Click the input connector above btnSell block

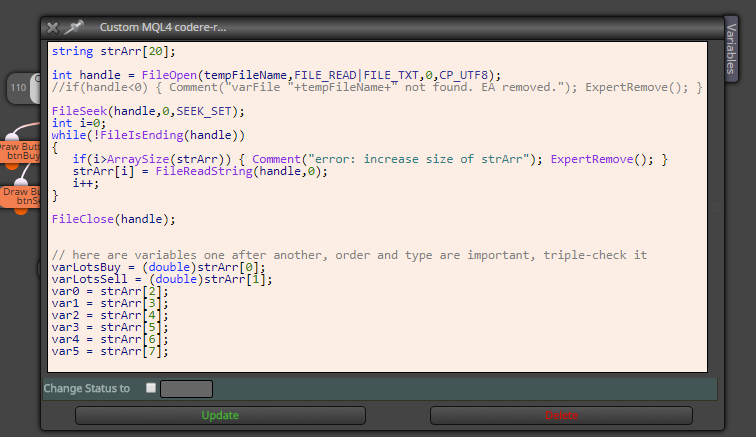(21, 183)
